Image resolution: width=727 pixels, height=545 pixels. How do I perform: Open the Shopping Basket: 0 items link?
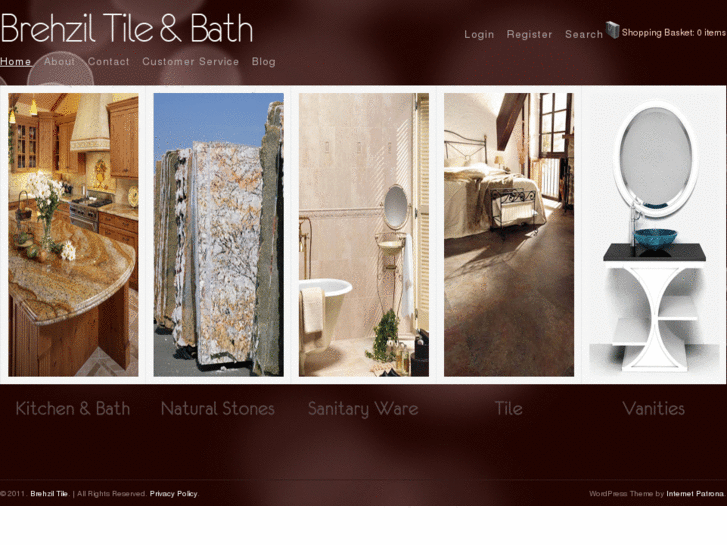pos(674,32)
